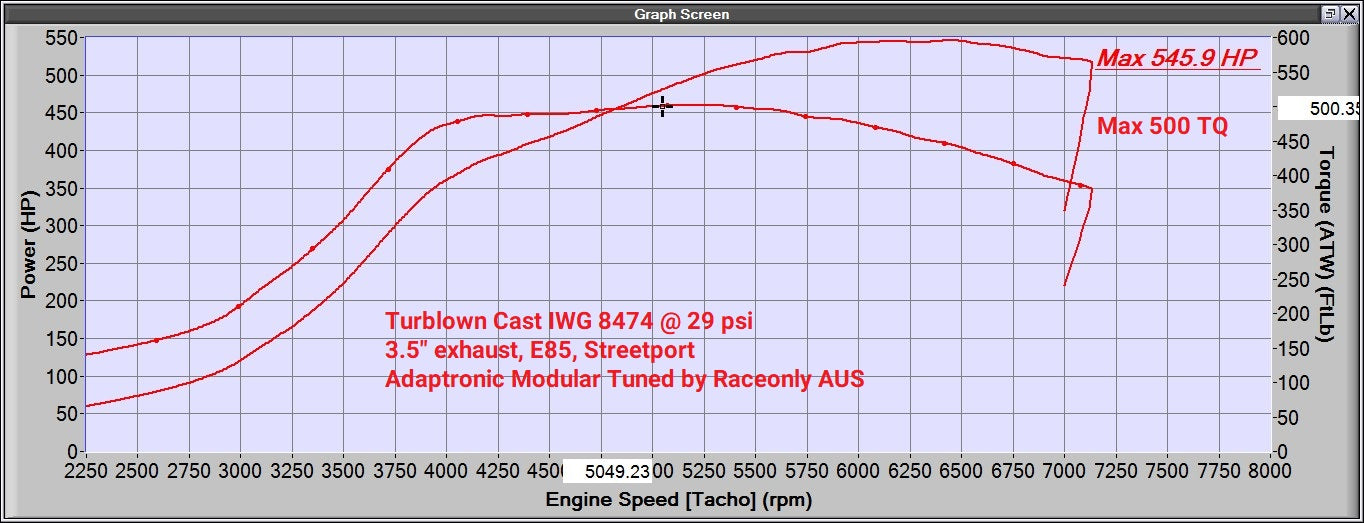The image size is (1364, 523).
Task: Click the 600 label on Torque axis
Action: click(1294, 38)
